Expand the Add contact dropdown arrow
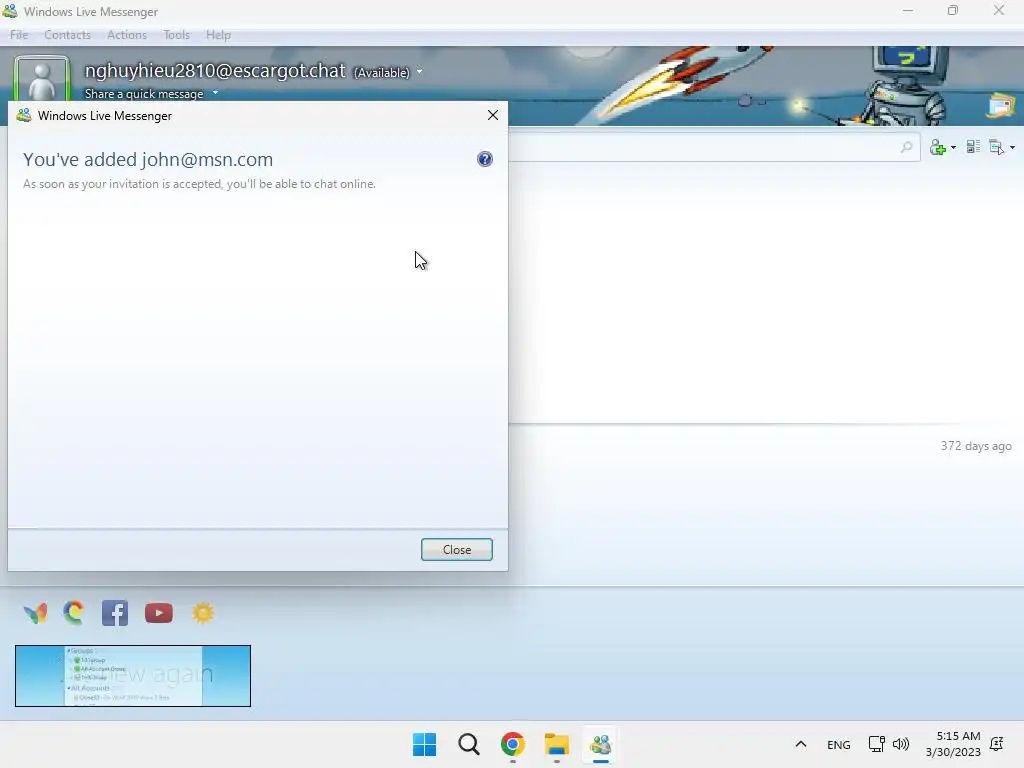 953,148
